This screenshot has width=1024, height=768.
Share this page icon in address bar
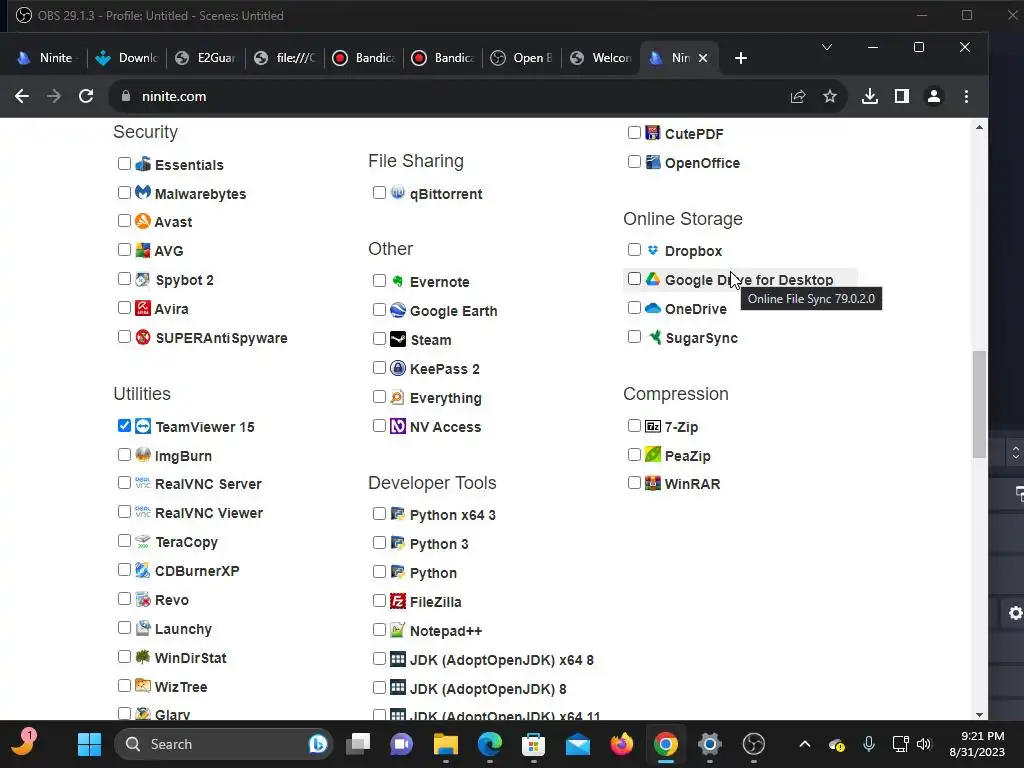point(798,97)
